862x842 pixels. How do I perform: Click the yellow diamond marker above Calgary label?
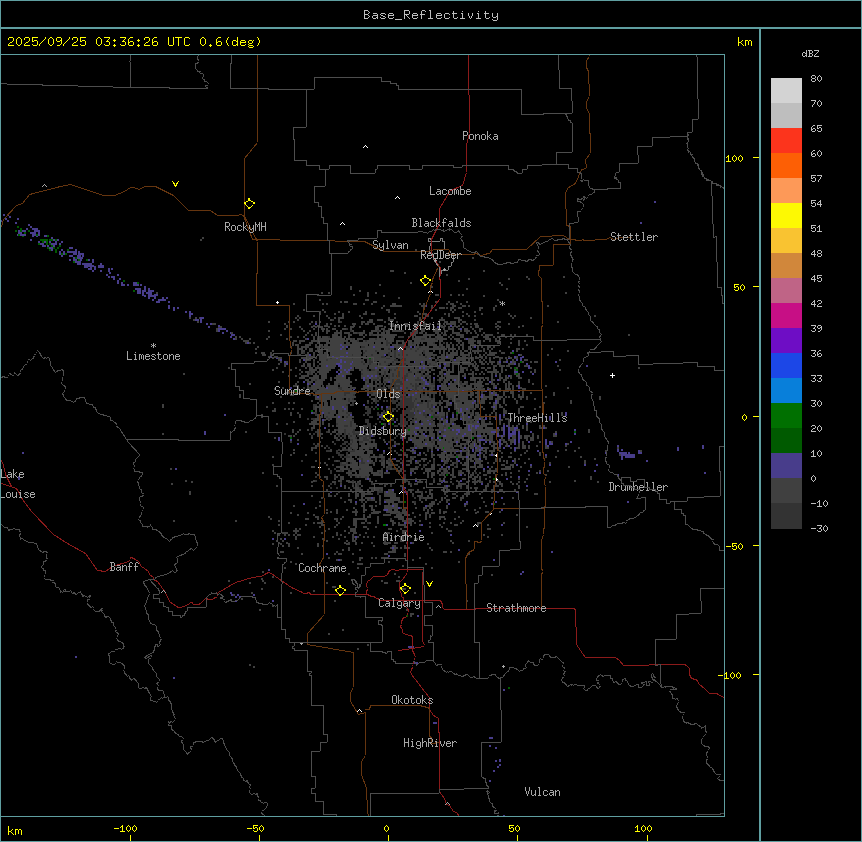click(405, 588)
